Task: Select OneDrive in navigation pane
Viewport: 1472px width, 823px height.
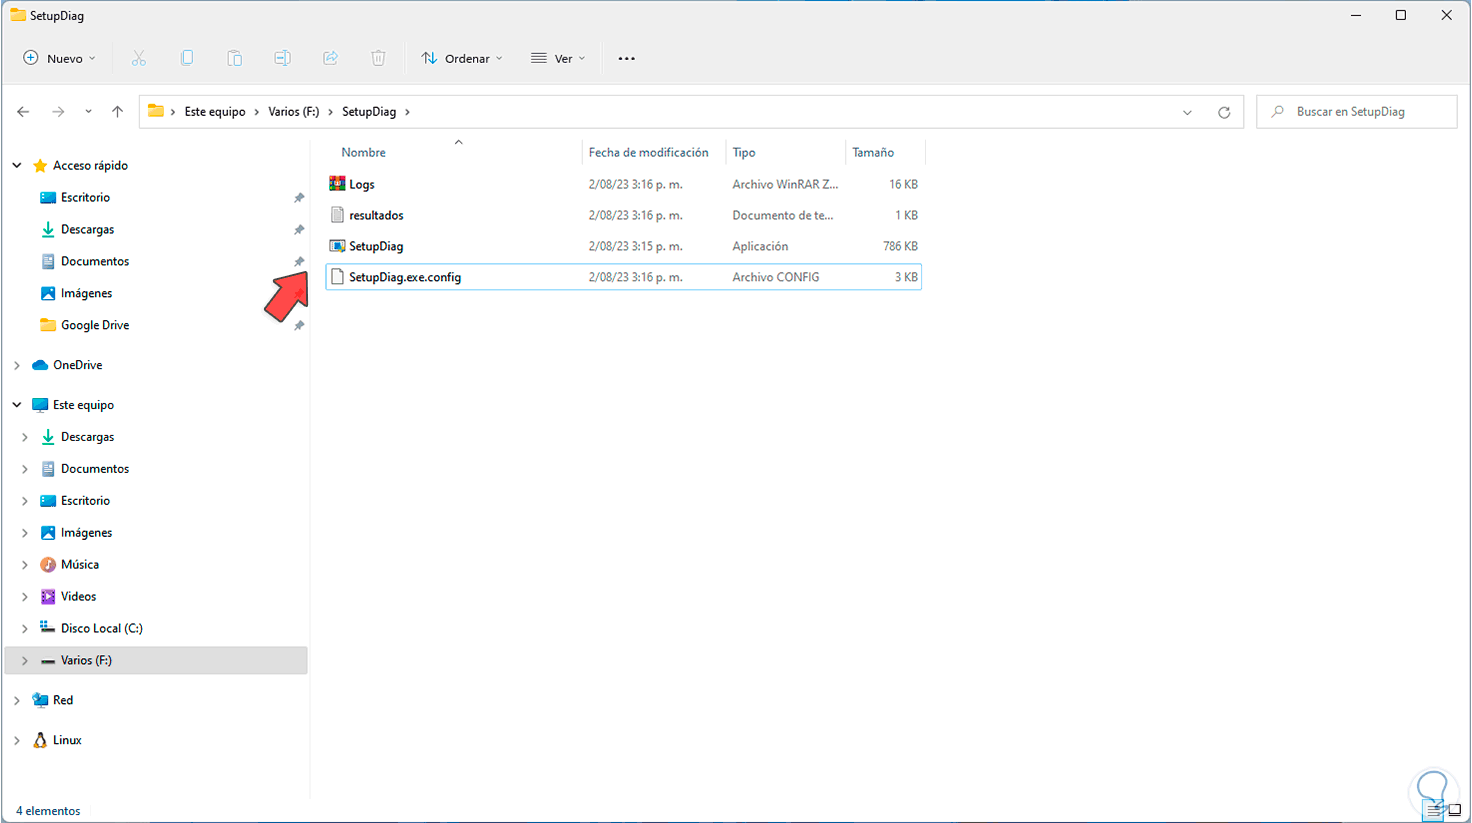Action: tap(77, 365)
